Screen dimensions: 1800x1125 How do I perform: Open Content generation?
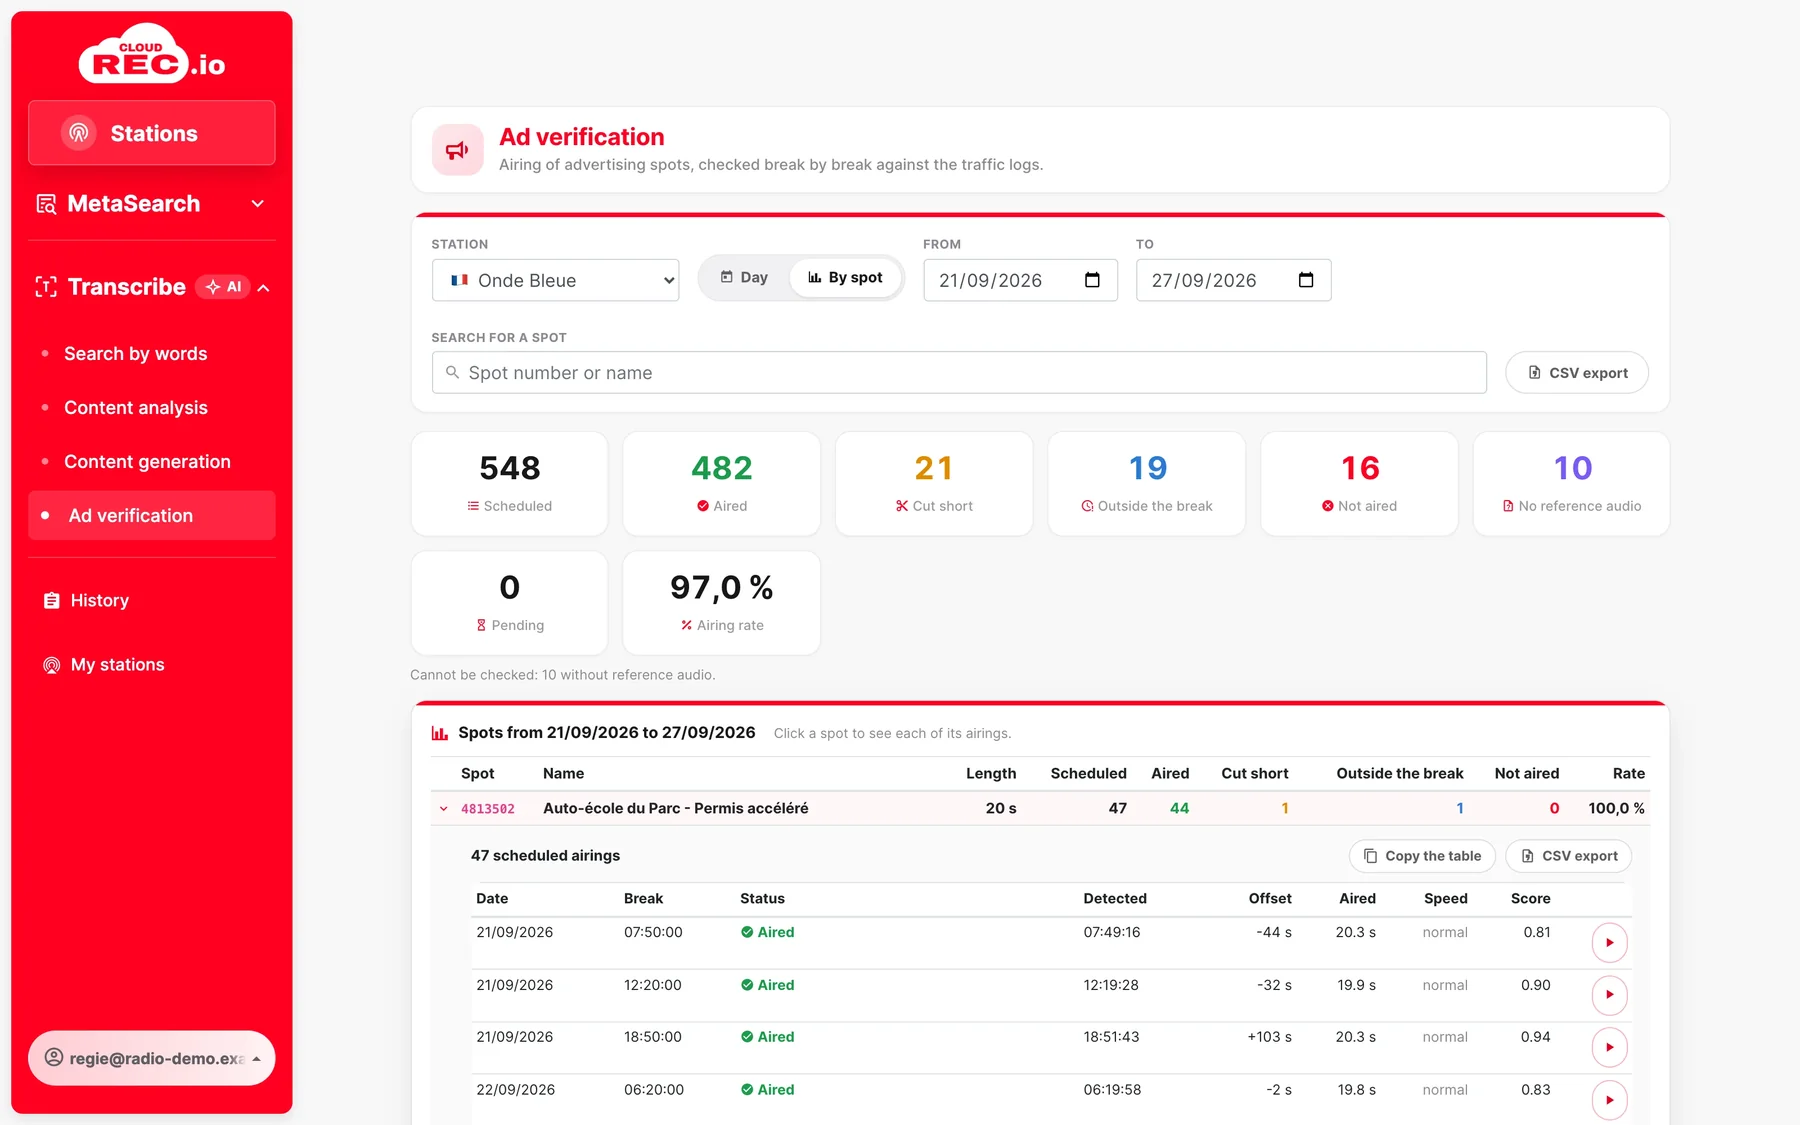pyautogui.click(x=147, y=462)
